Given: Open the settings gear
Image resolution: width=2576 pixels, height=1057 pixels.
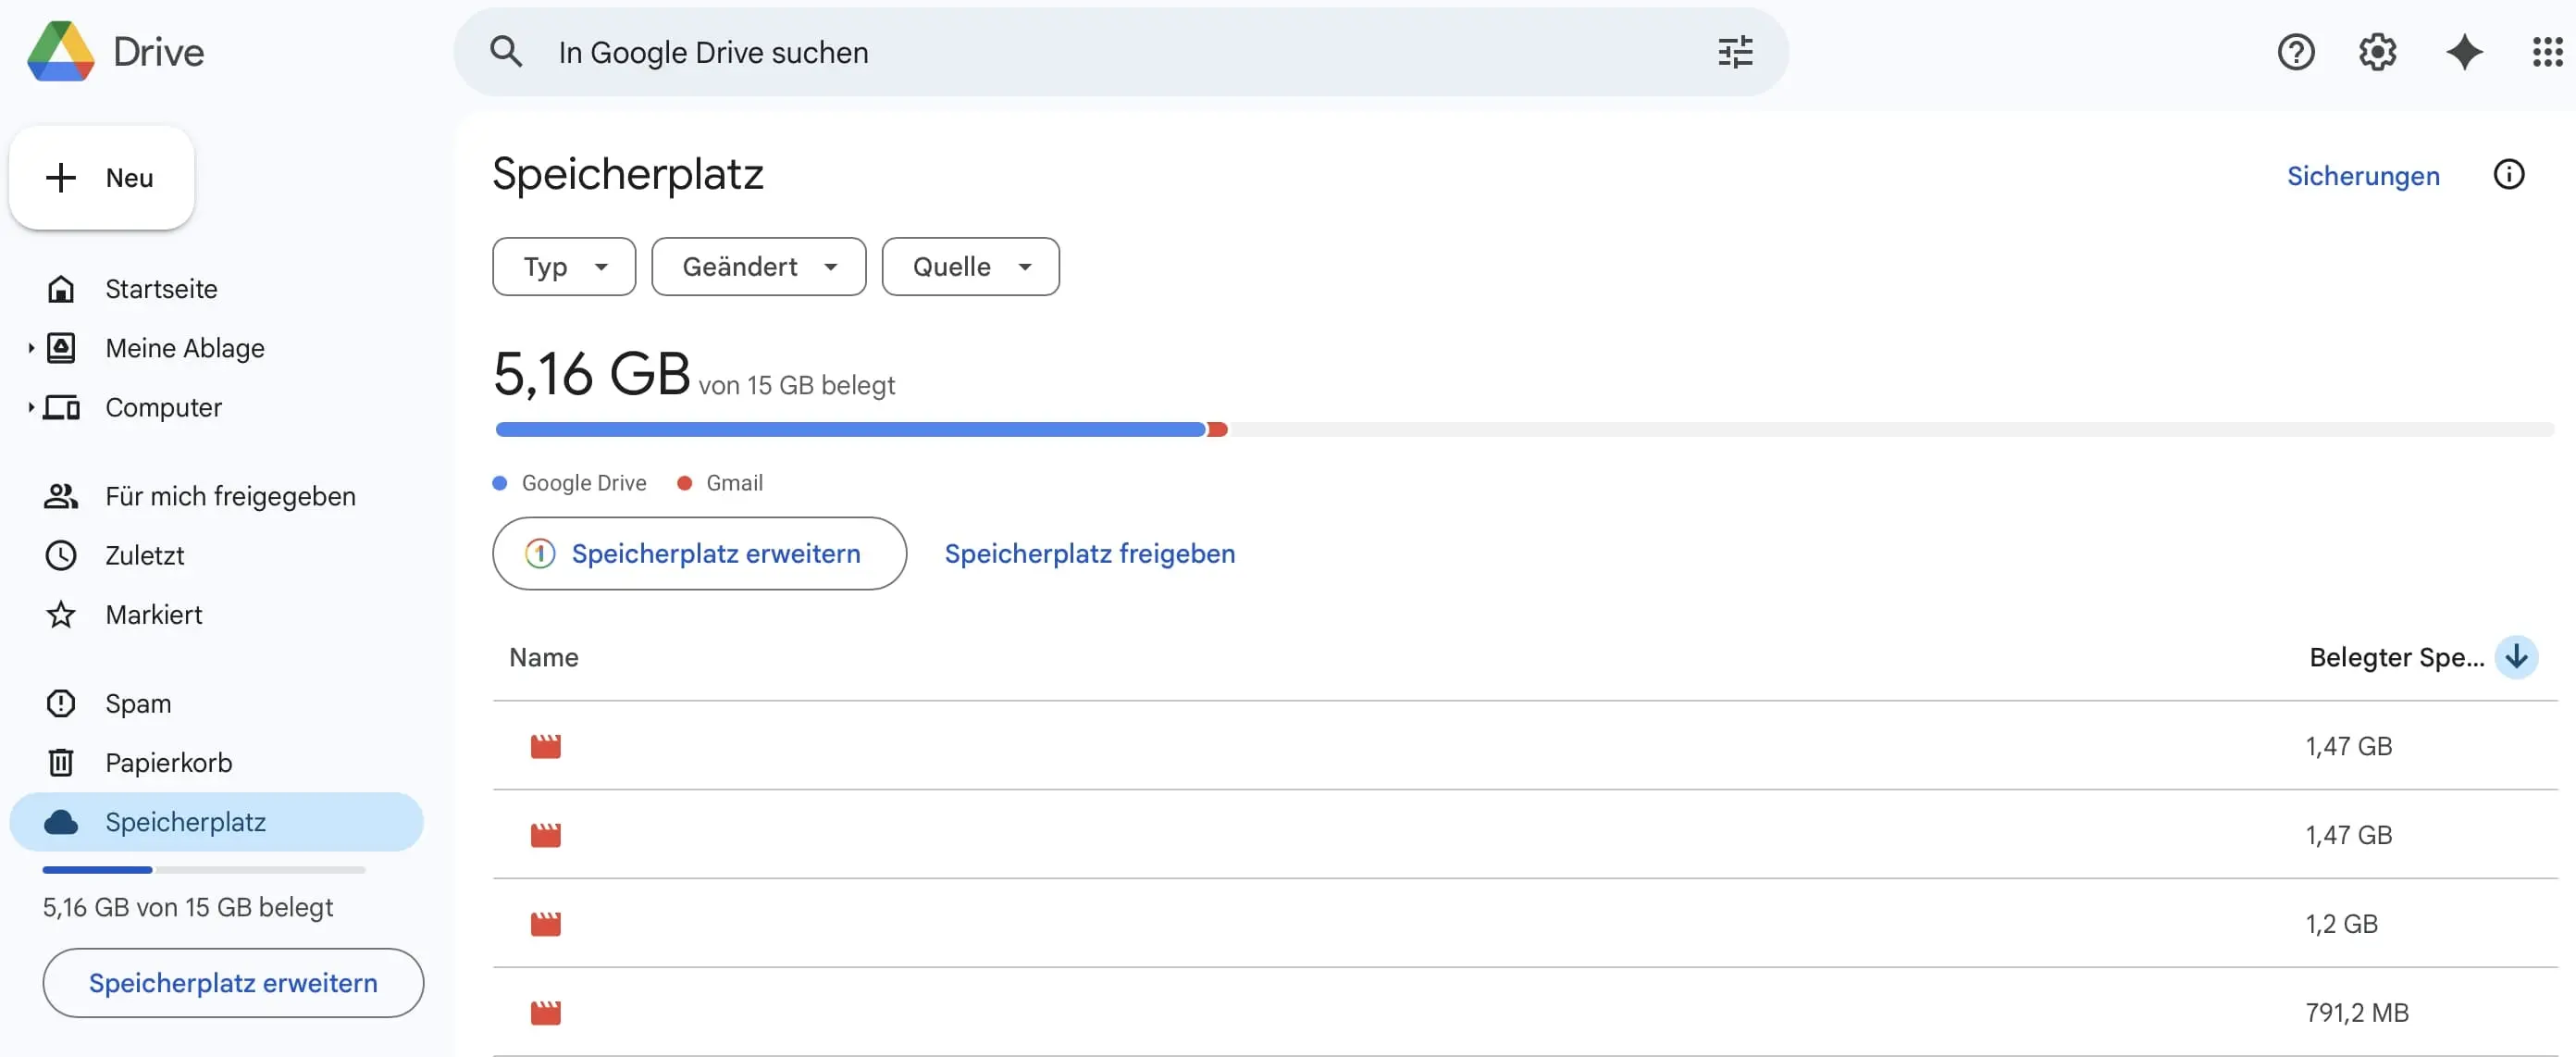Looking at the screenshot, I should tap(2378, 52).
